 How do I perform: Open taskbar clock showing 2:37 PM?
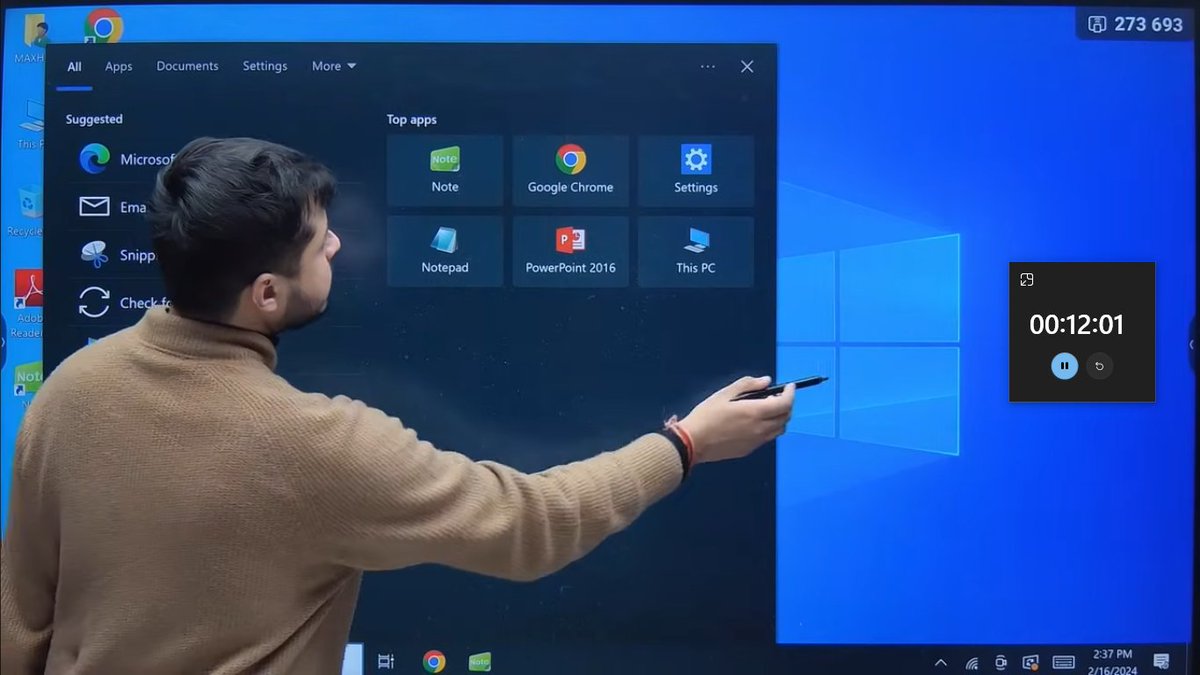coord(1113,661)
